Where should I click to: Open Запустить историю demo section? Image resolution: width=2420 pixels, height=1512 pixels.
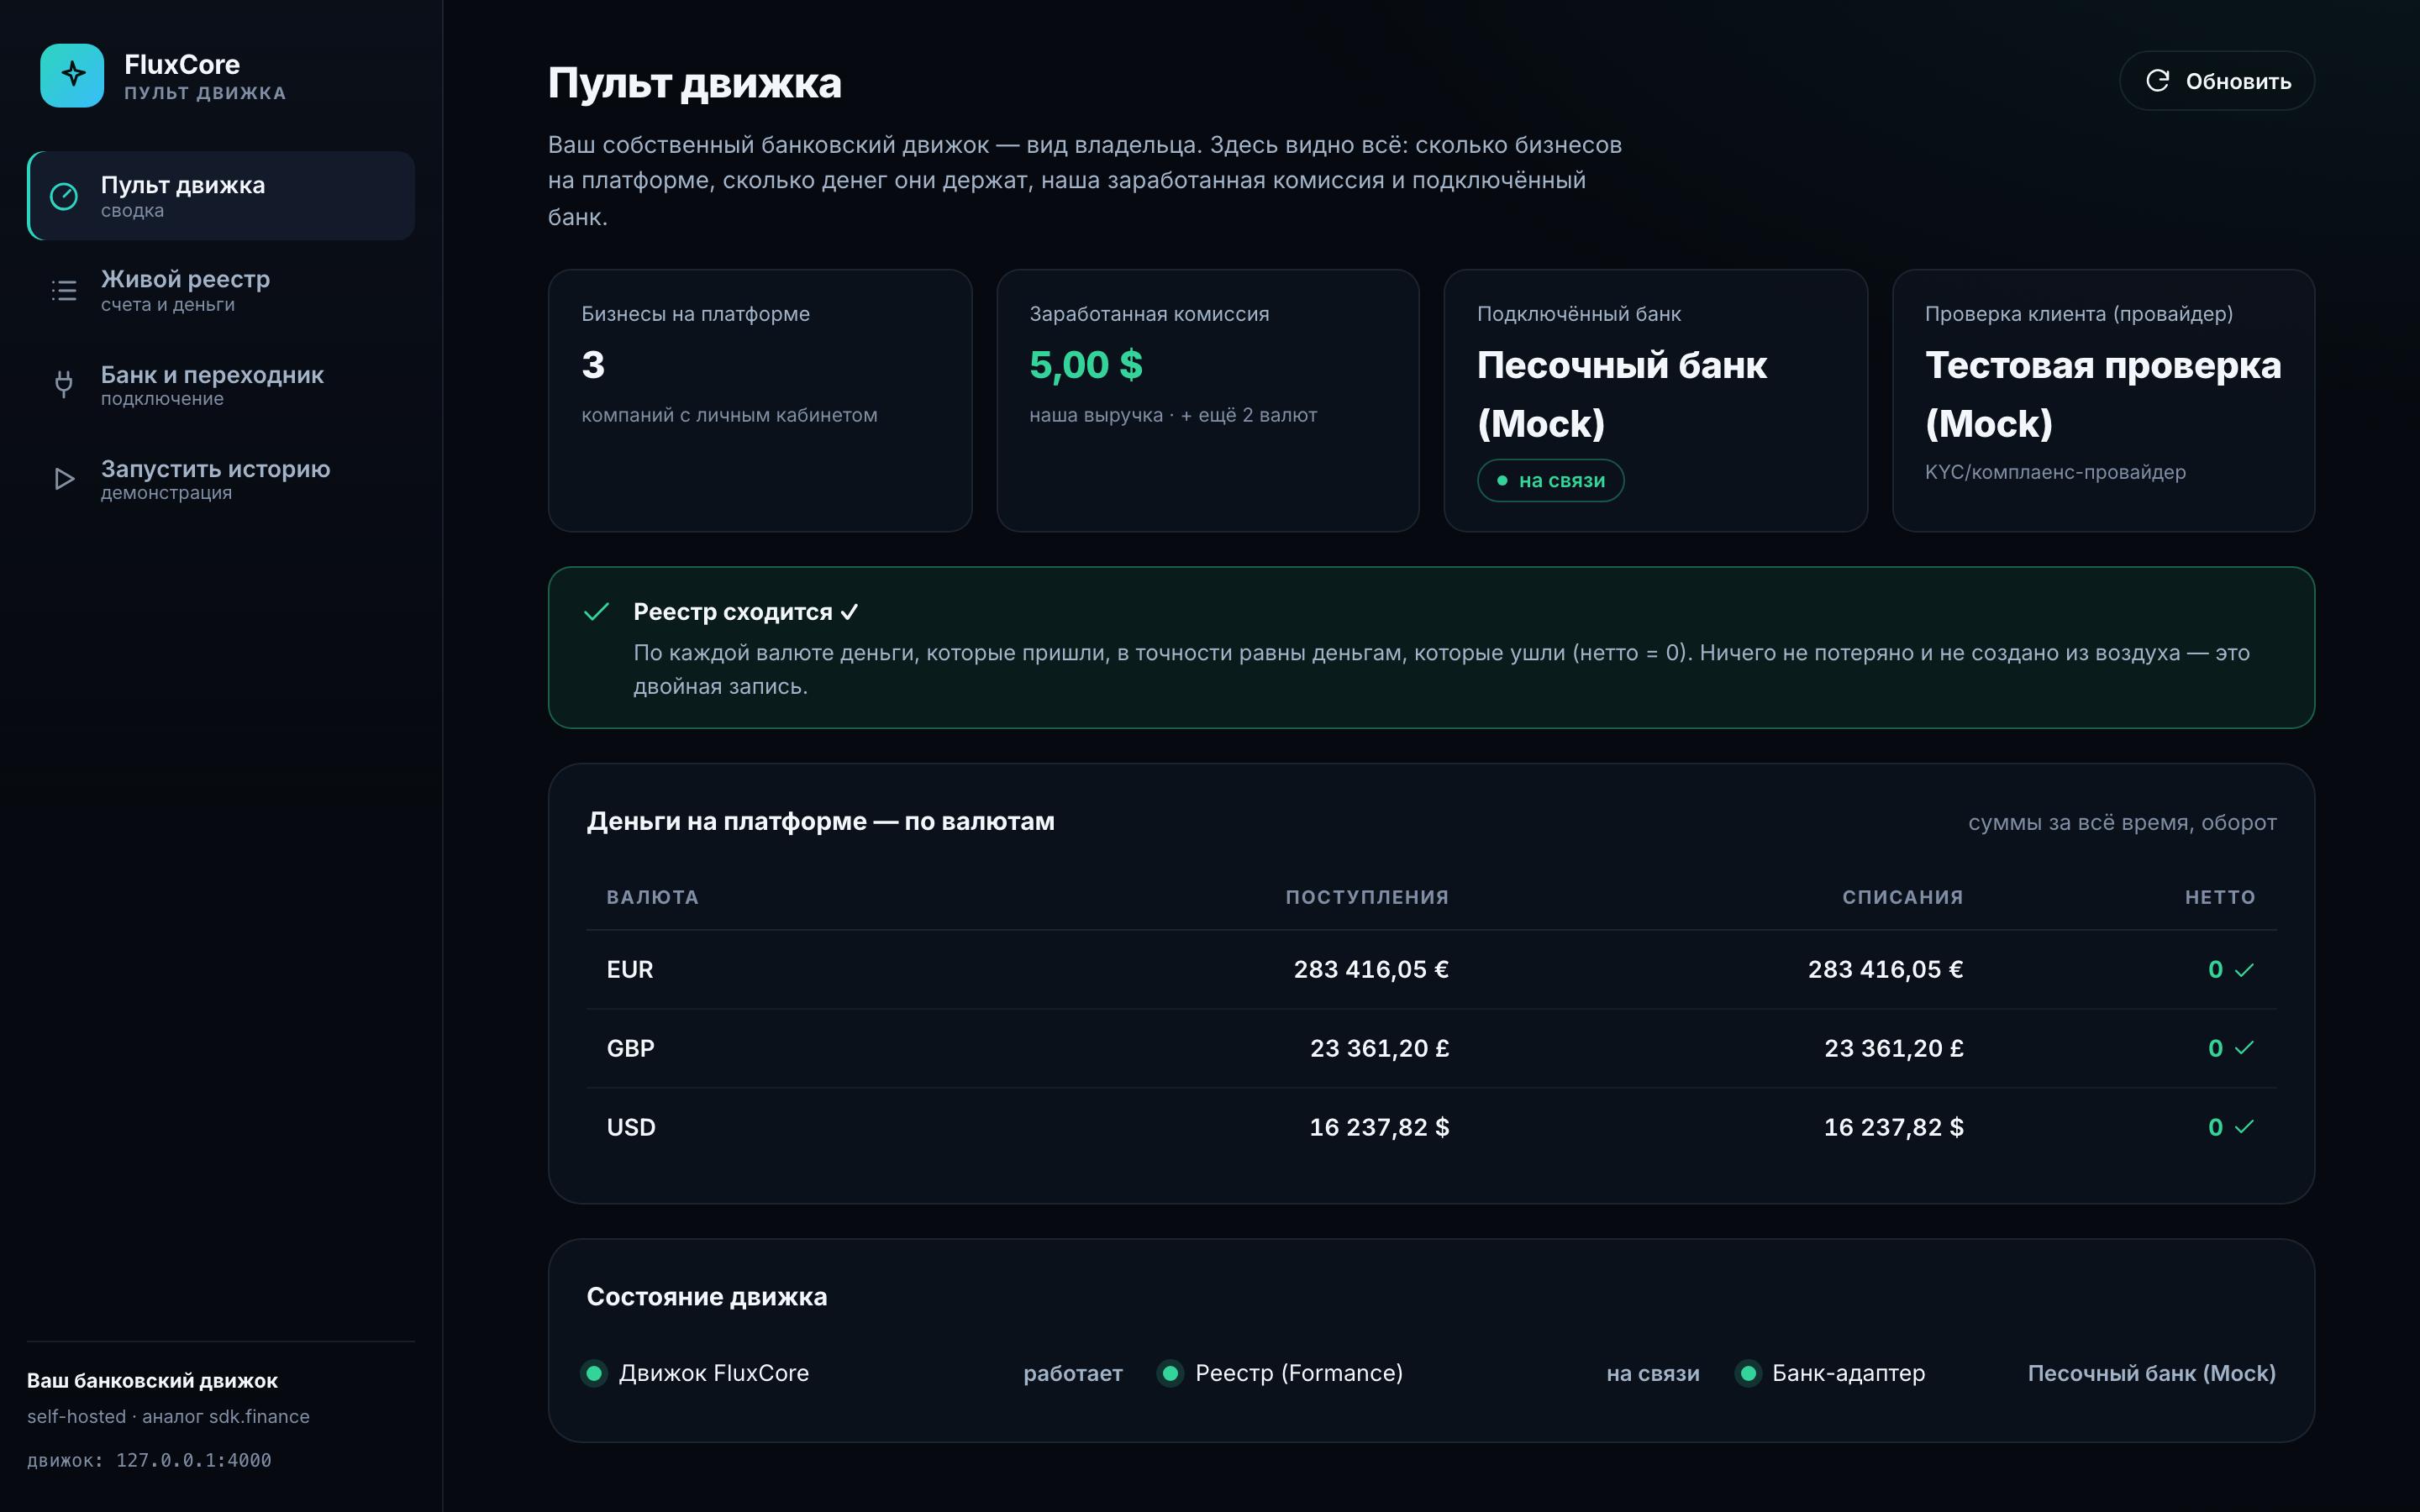[x=221, y=479]
